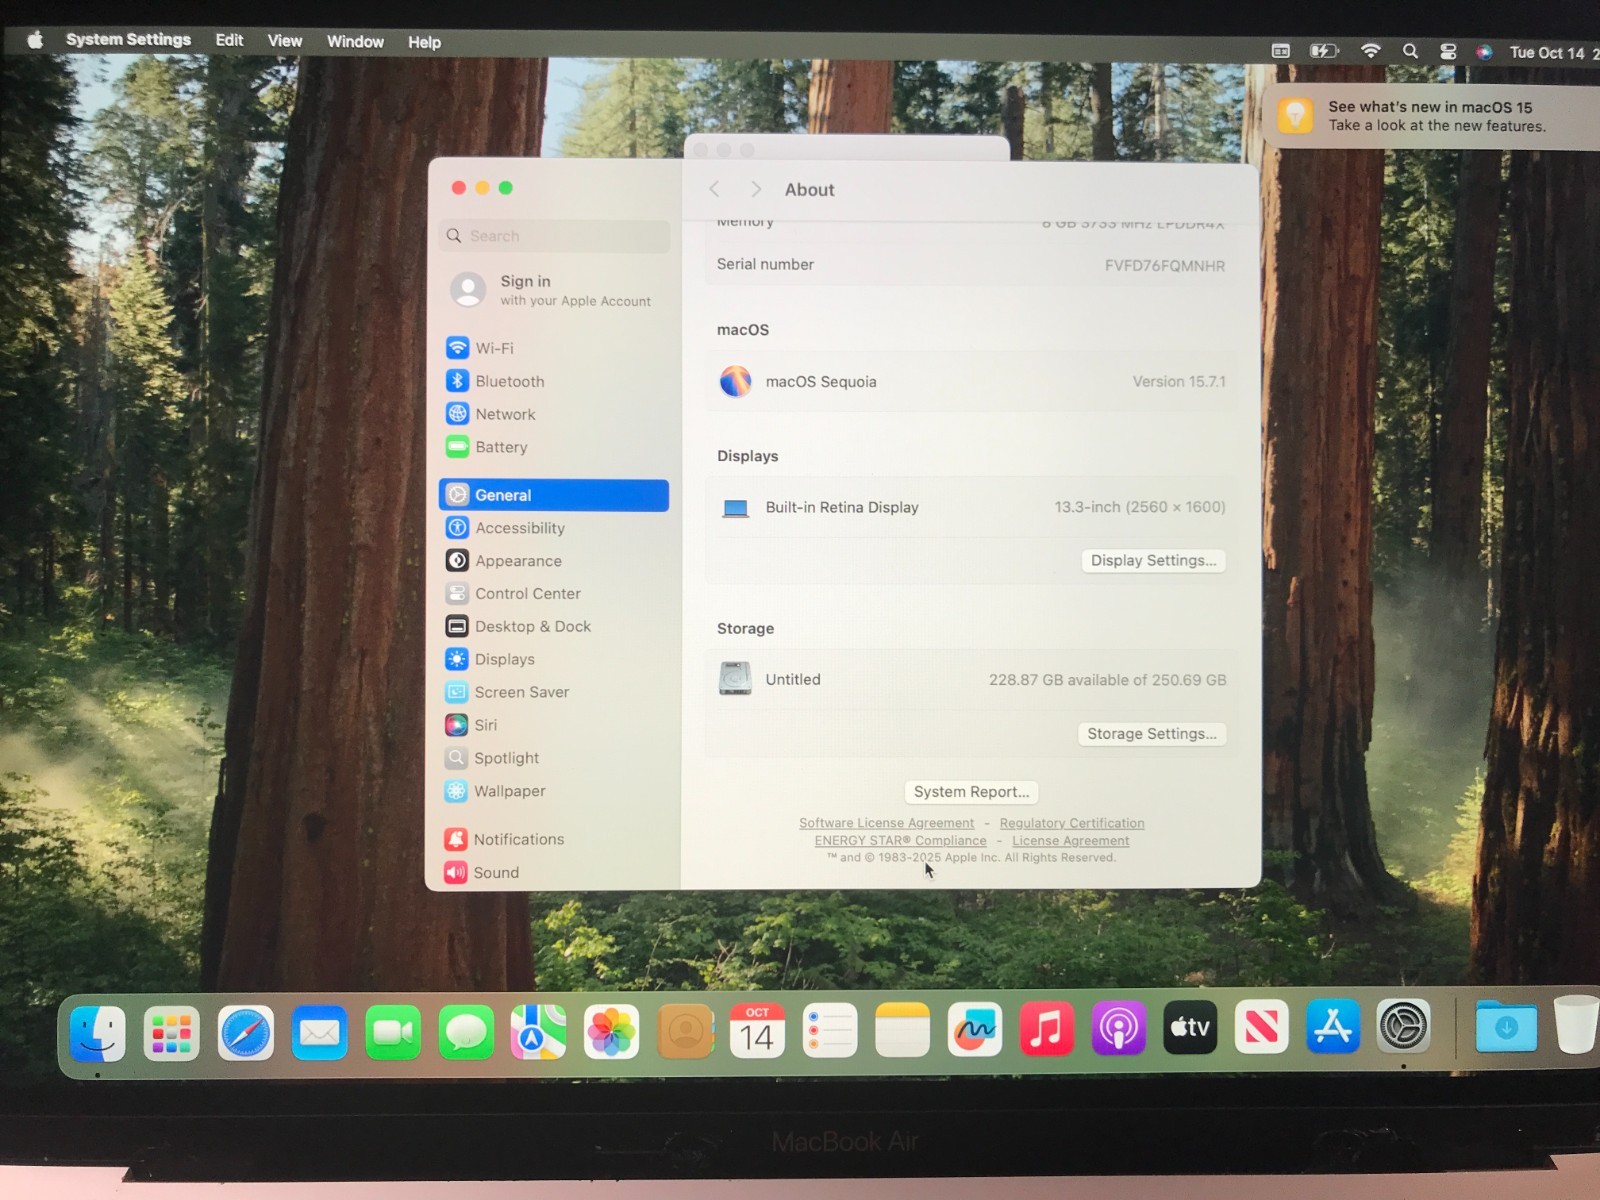Open the Edit menu

point(229,40)
